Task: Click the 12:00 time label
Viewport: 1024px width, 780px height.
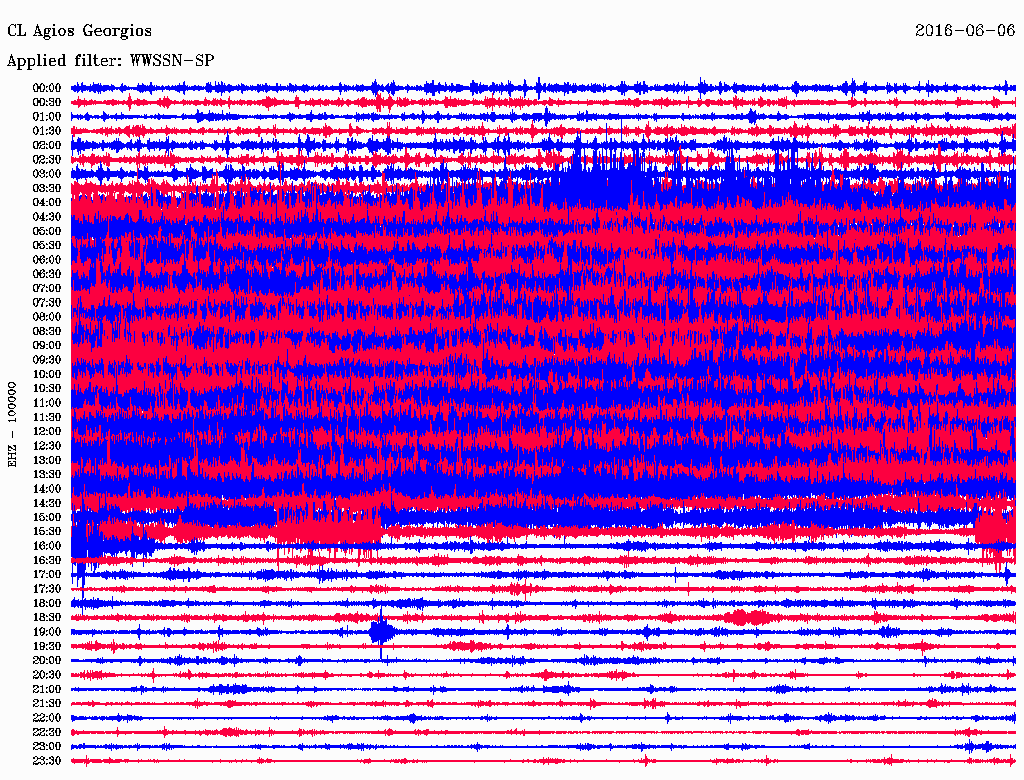Action: (x=47, y=431)
